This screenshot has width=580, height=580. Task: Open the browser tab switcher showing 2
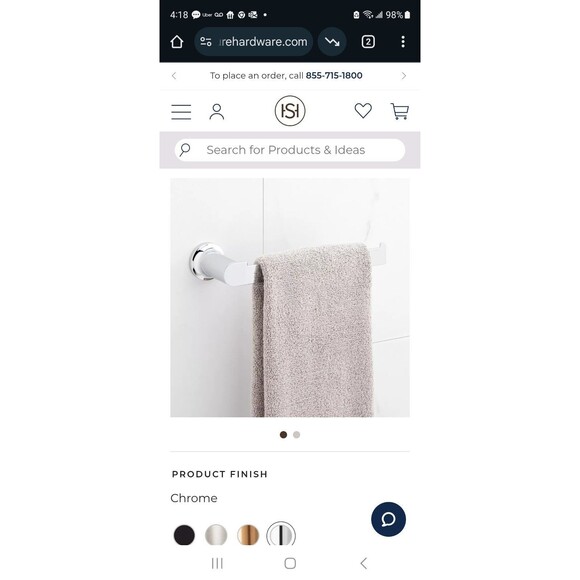pyautogui.click(x=368, y=42)
